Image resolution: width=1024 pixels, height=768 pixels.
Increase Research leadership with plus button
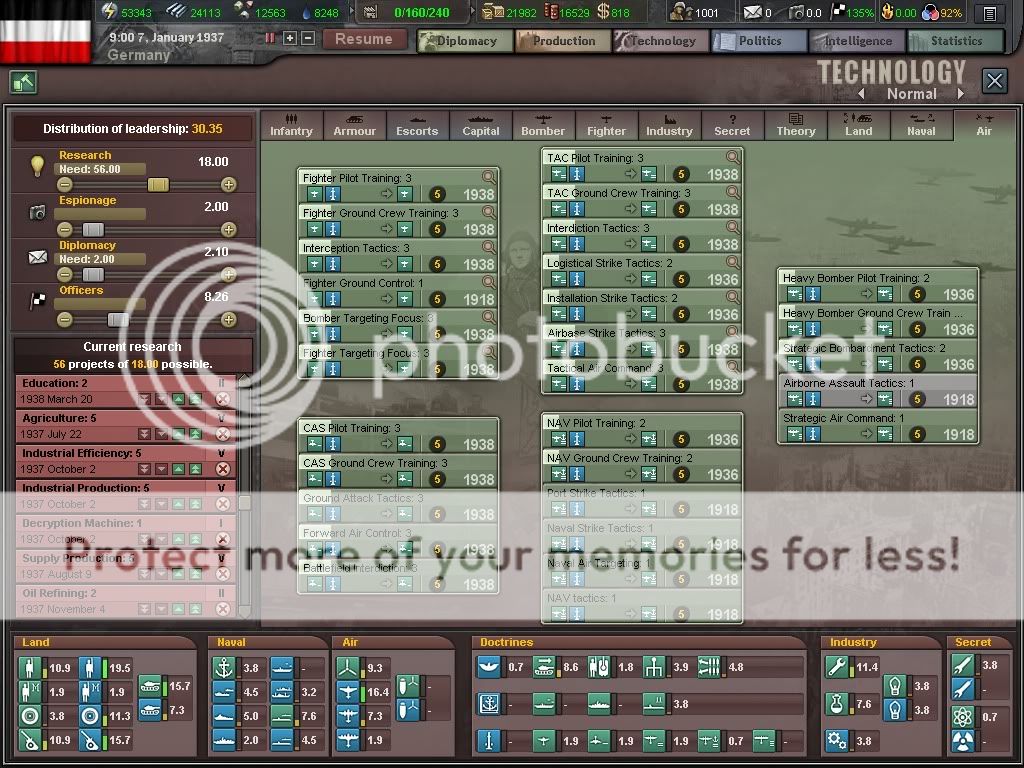229,184
